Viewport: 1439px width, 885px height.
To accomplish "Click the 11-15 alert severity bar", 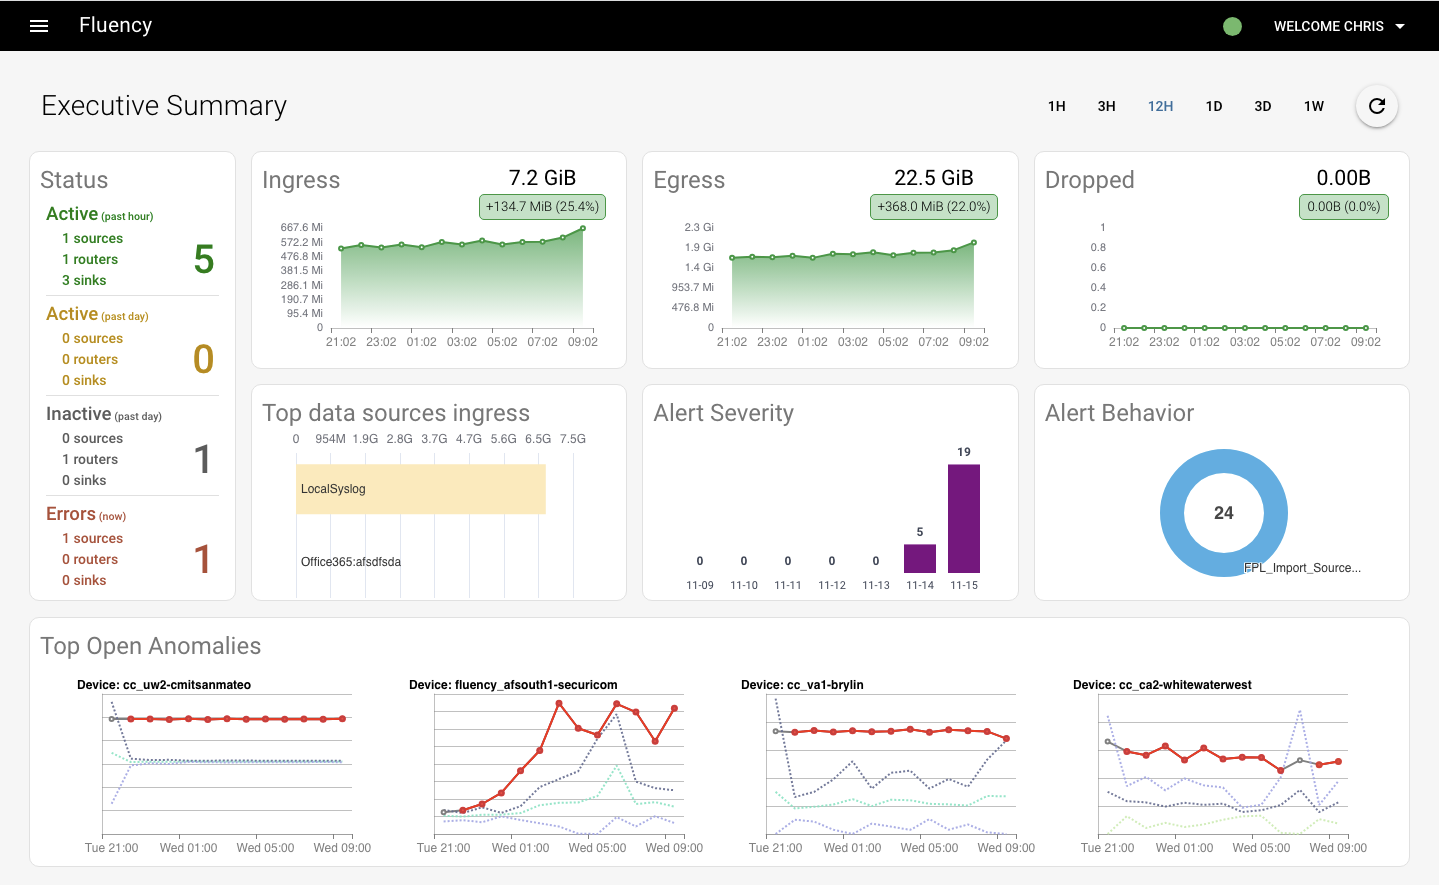I will click(964, 518).
